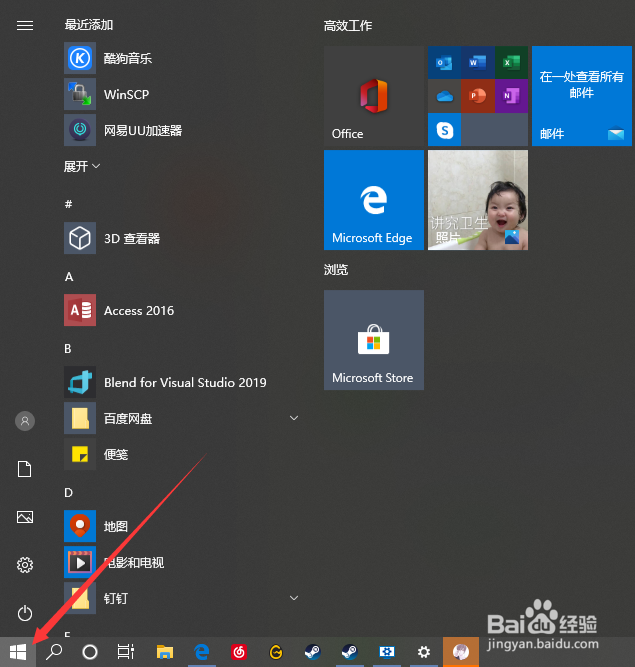Launch WinSCP from the recently added list
This screenshot has height=667, width=635.
click(x=181, y=94)
